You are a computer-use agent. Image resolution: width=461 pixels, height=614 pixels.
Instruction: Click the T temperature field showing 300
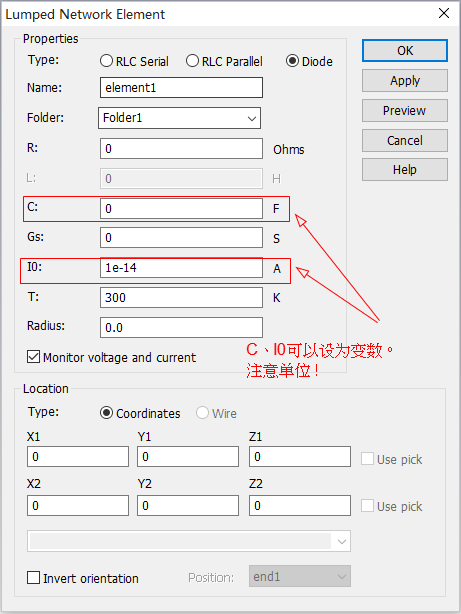[x=181, y=298]
